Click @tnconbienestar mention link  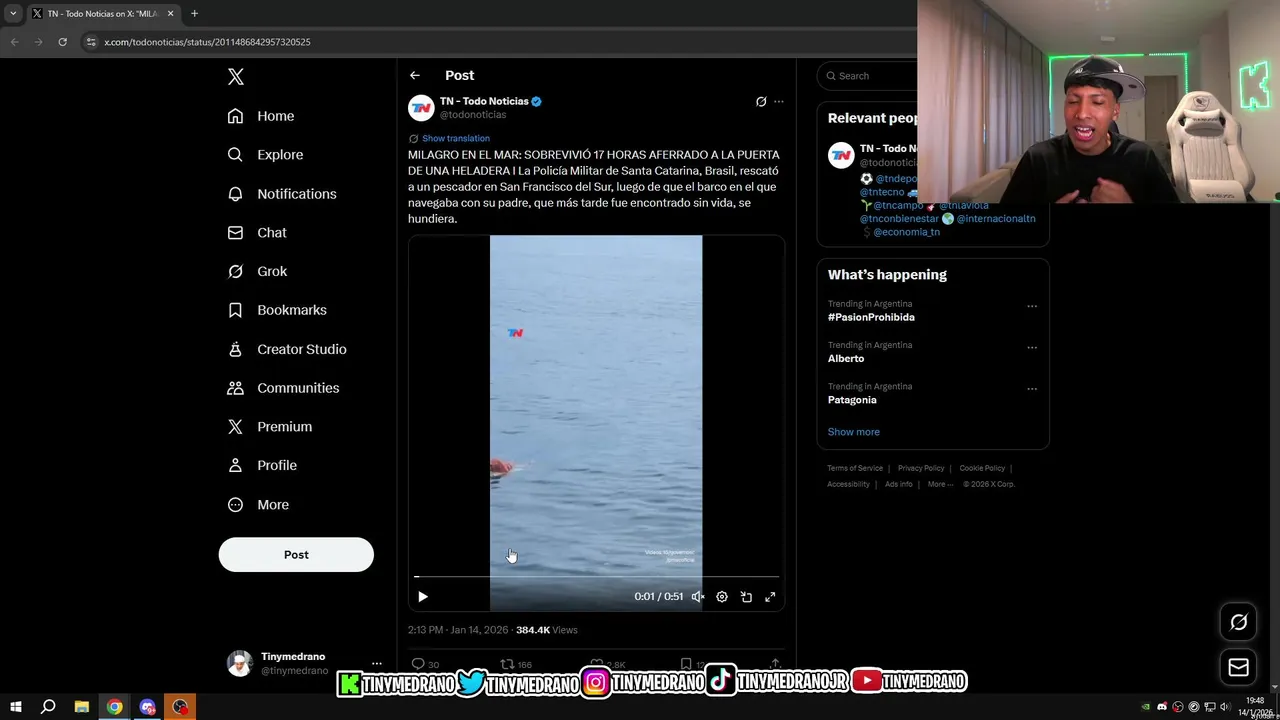pos(900,218)
